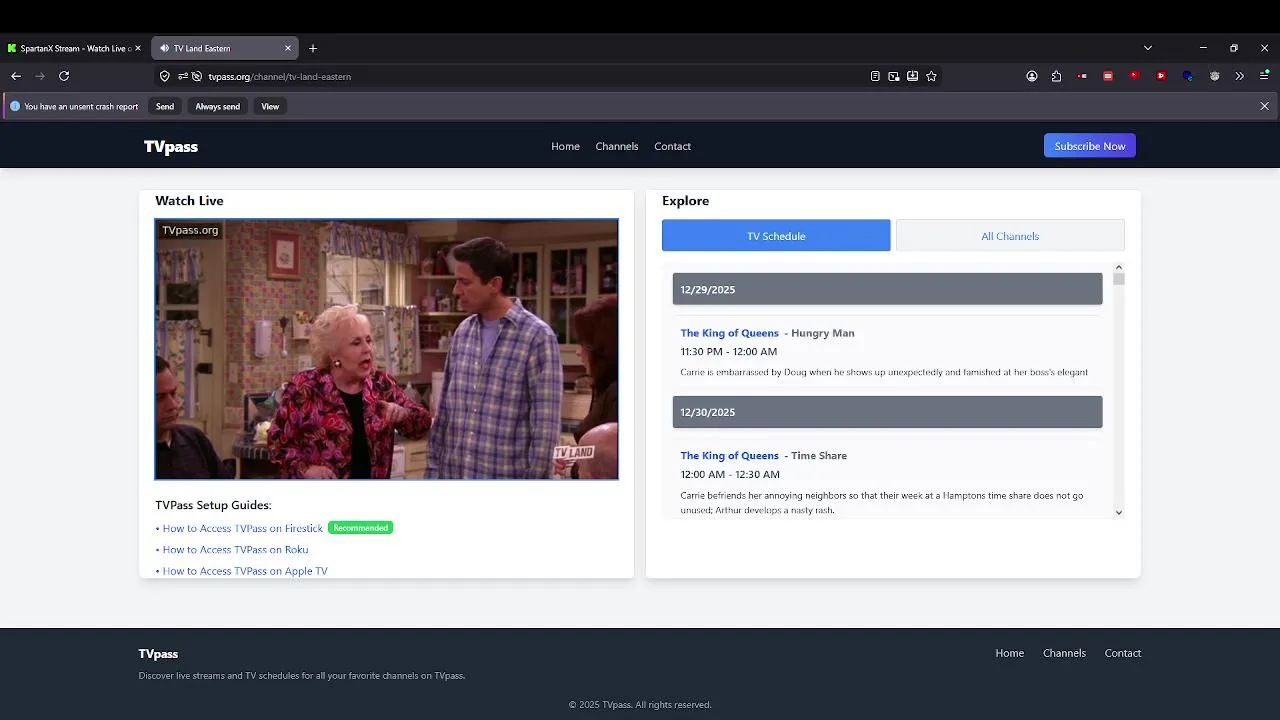Switch to the SpartanX Stream tab
This screenshot has height=720, width=1280.
(x=74, y=48)
